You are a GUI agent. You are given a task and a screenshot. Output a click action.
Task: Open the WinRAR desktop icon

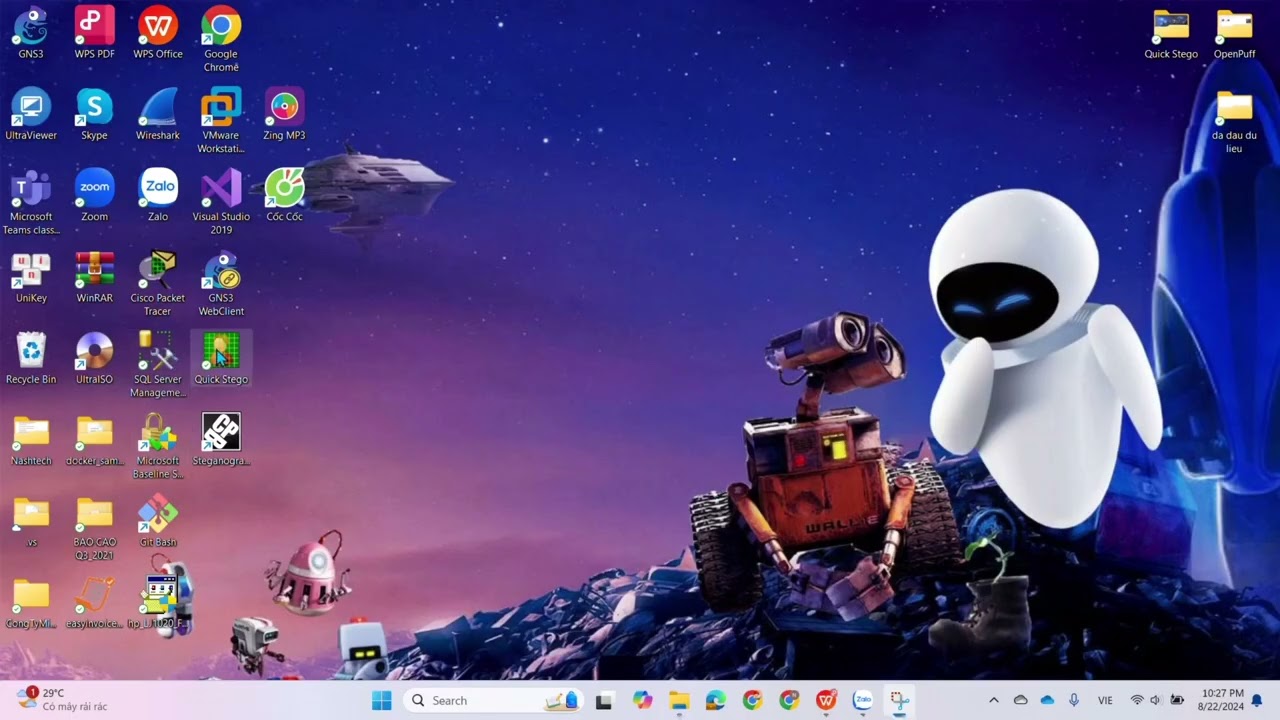[94, 273]
